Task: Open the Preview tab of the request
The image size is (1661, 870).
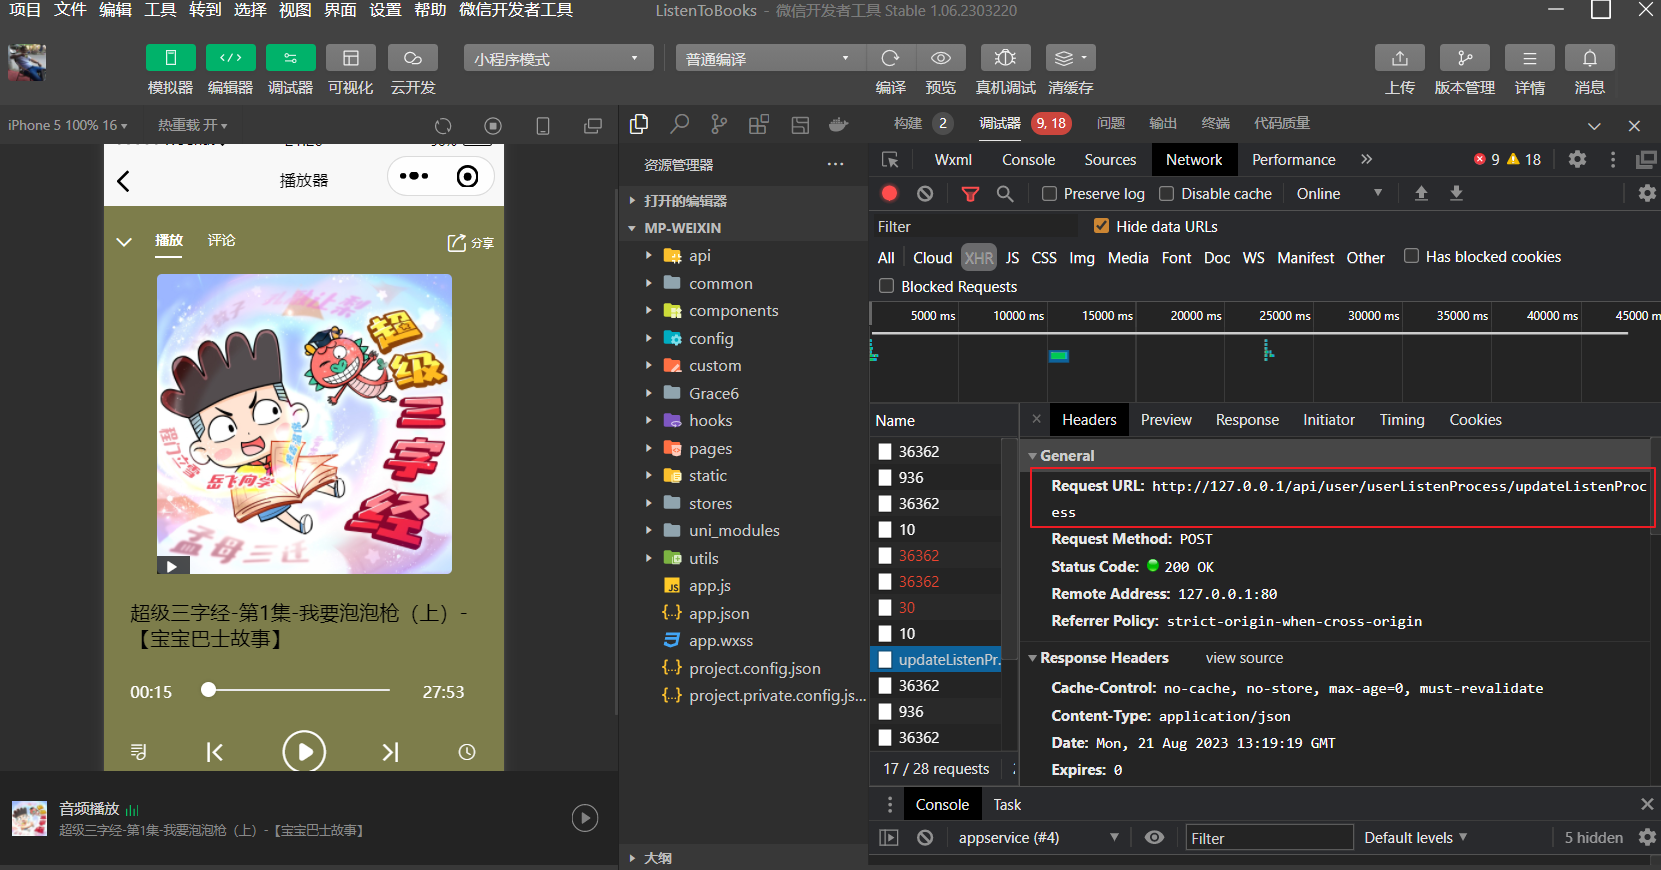Action: (x=1166, y=420)
